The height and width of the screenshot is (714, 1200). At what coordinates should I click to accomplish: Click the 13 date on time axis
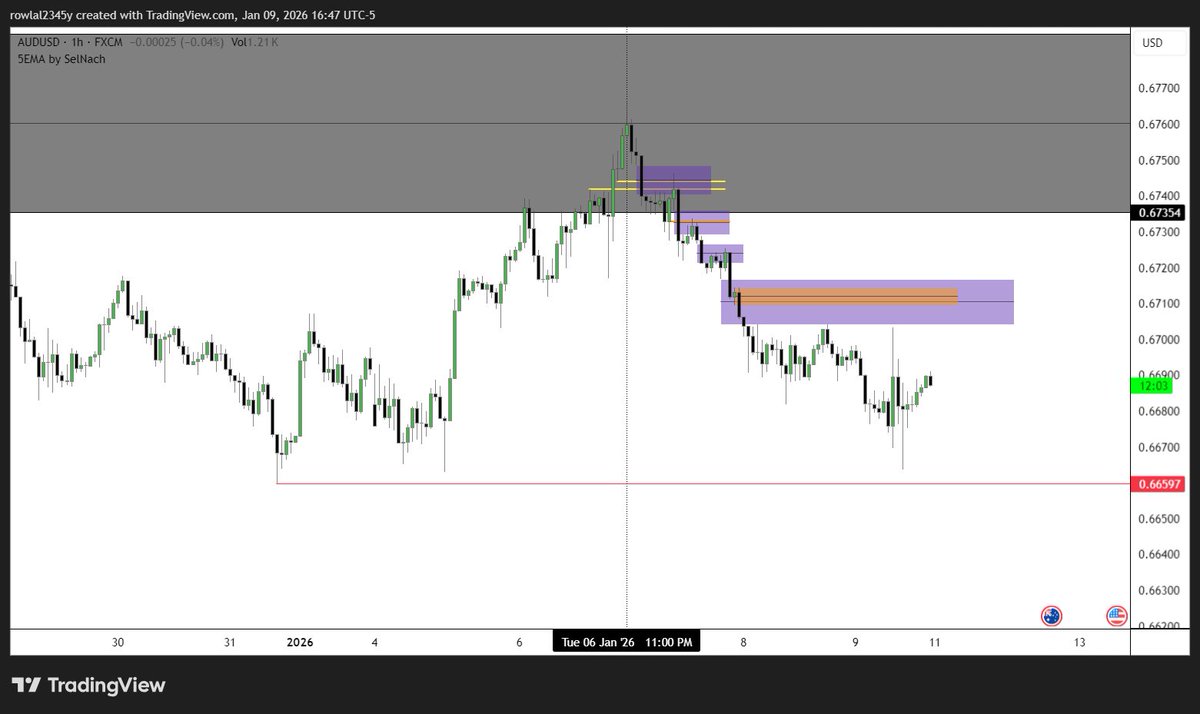[x=1079, y=643]
